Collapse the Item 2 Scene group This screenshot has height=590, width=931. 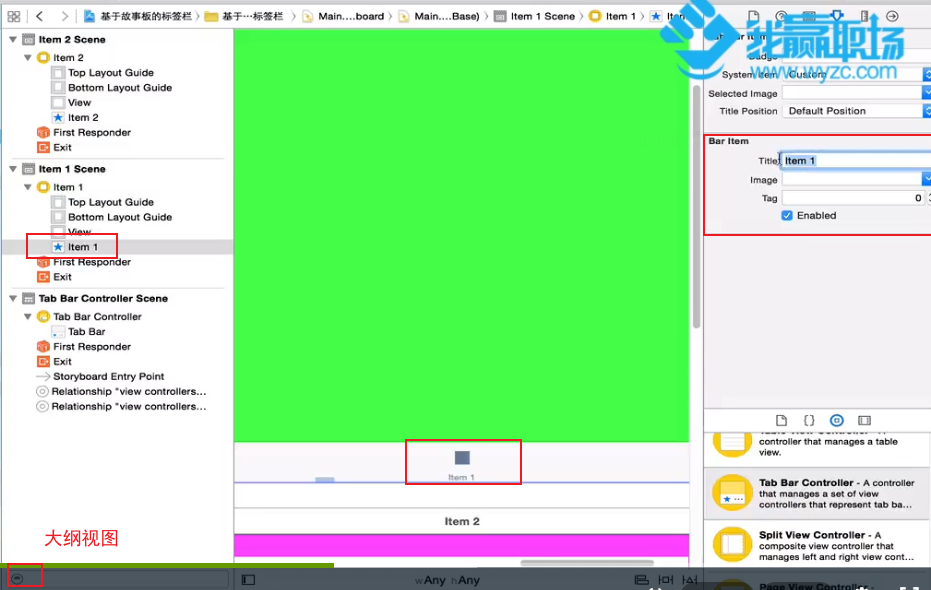coord(13,39)
